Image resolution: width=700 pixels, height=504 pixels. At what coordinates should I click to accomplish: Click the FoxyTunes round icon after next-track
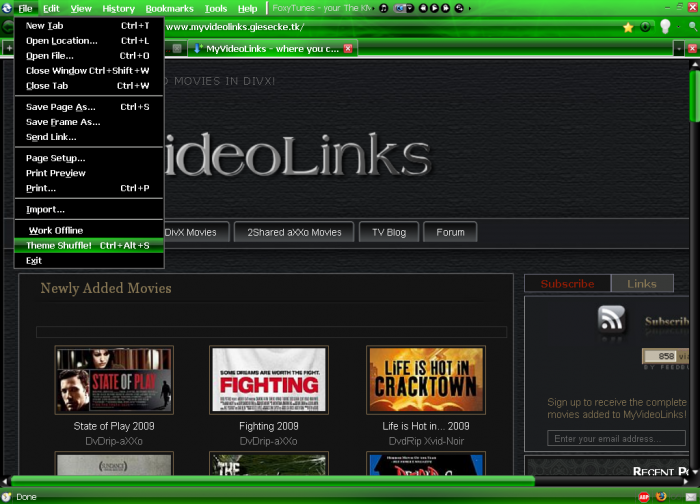click(x=459, y=8)
